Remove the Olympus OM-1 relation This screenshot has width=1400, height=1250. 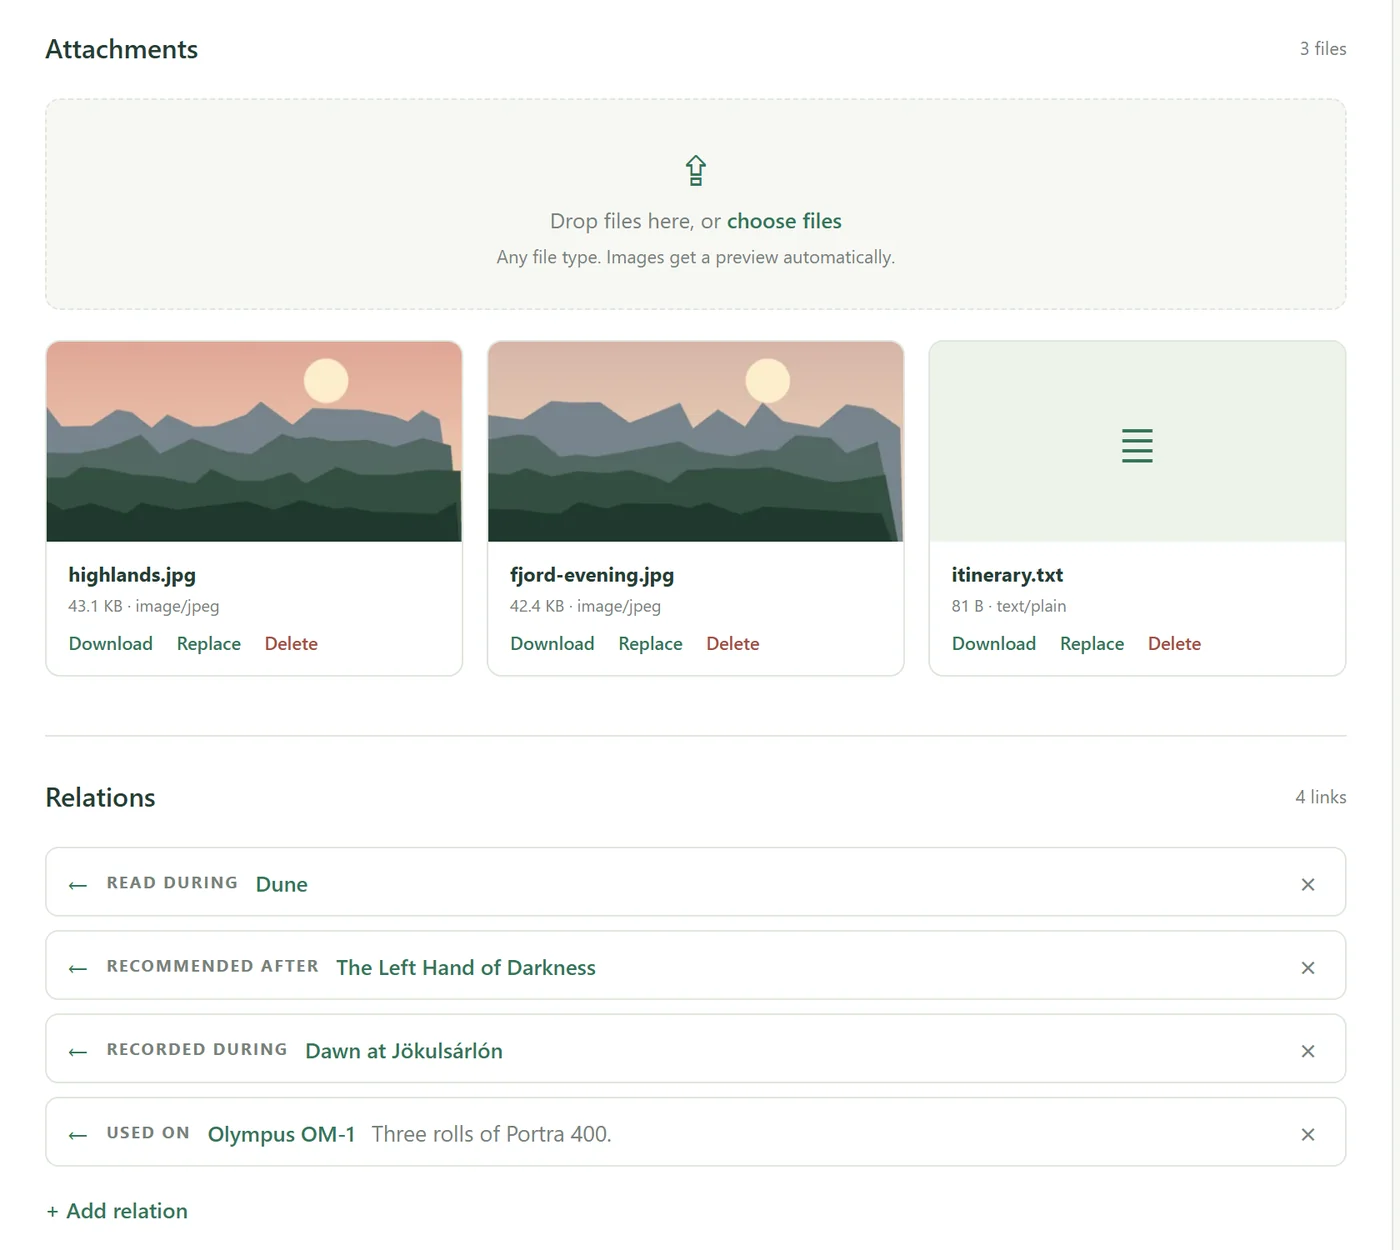tap(1308, 1134)
